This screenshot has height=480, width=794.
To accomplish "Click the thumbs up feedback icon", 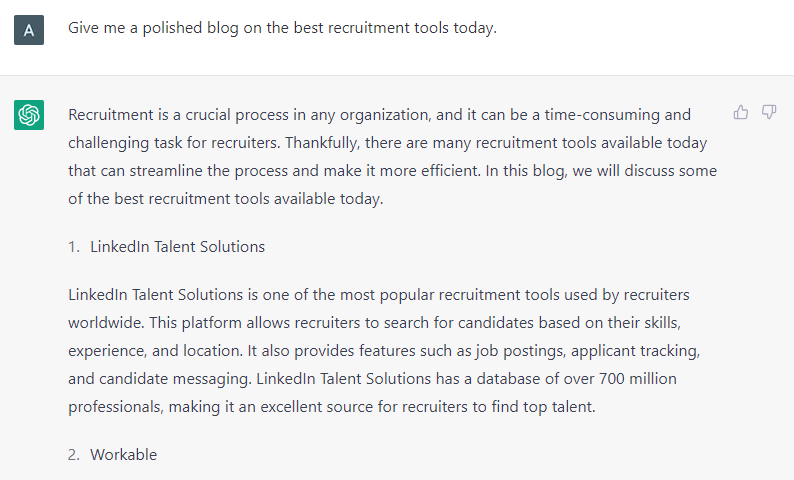I will pyautogui.click(x=740, y=112).
